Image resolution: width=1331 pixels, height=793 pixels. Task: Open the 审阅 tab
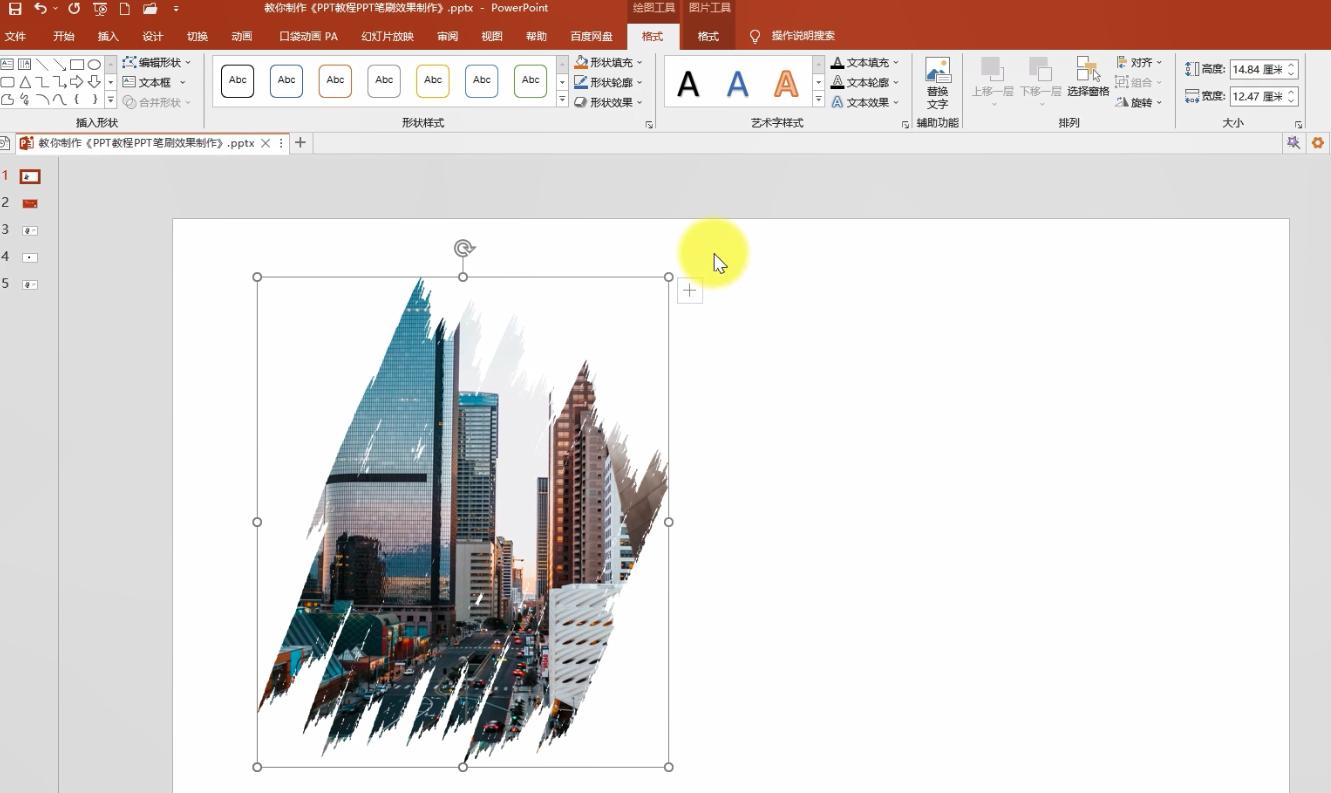447,36
